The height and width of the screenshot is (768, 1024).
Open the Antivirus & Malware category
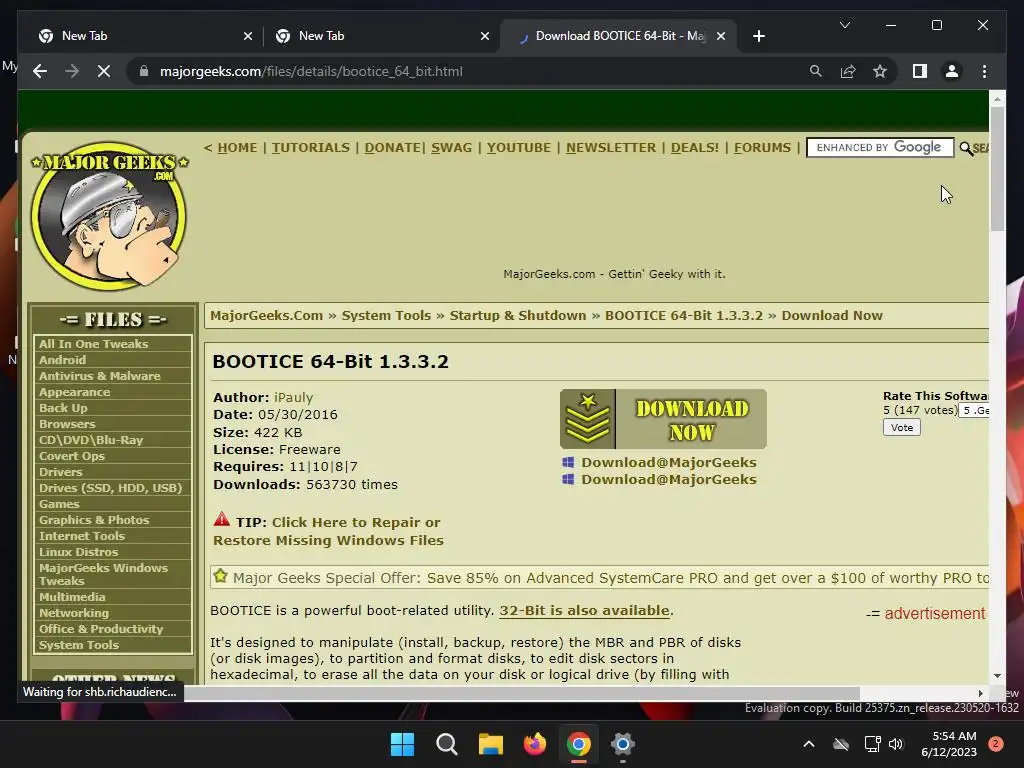(x=99, y=376)
